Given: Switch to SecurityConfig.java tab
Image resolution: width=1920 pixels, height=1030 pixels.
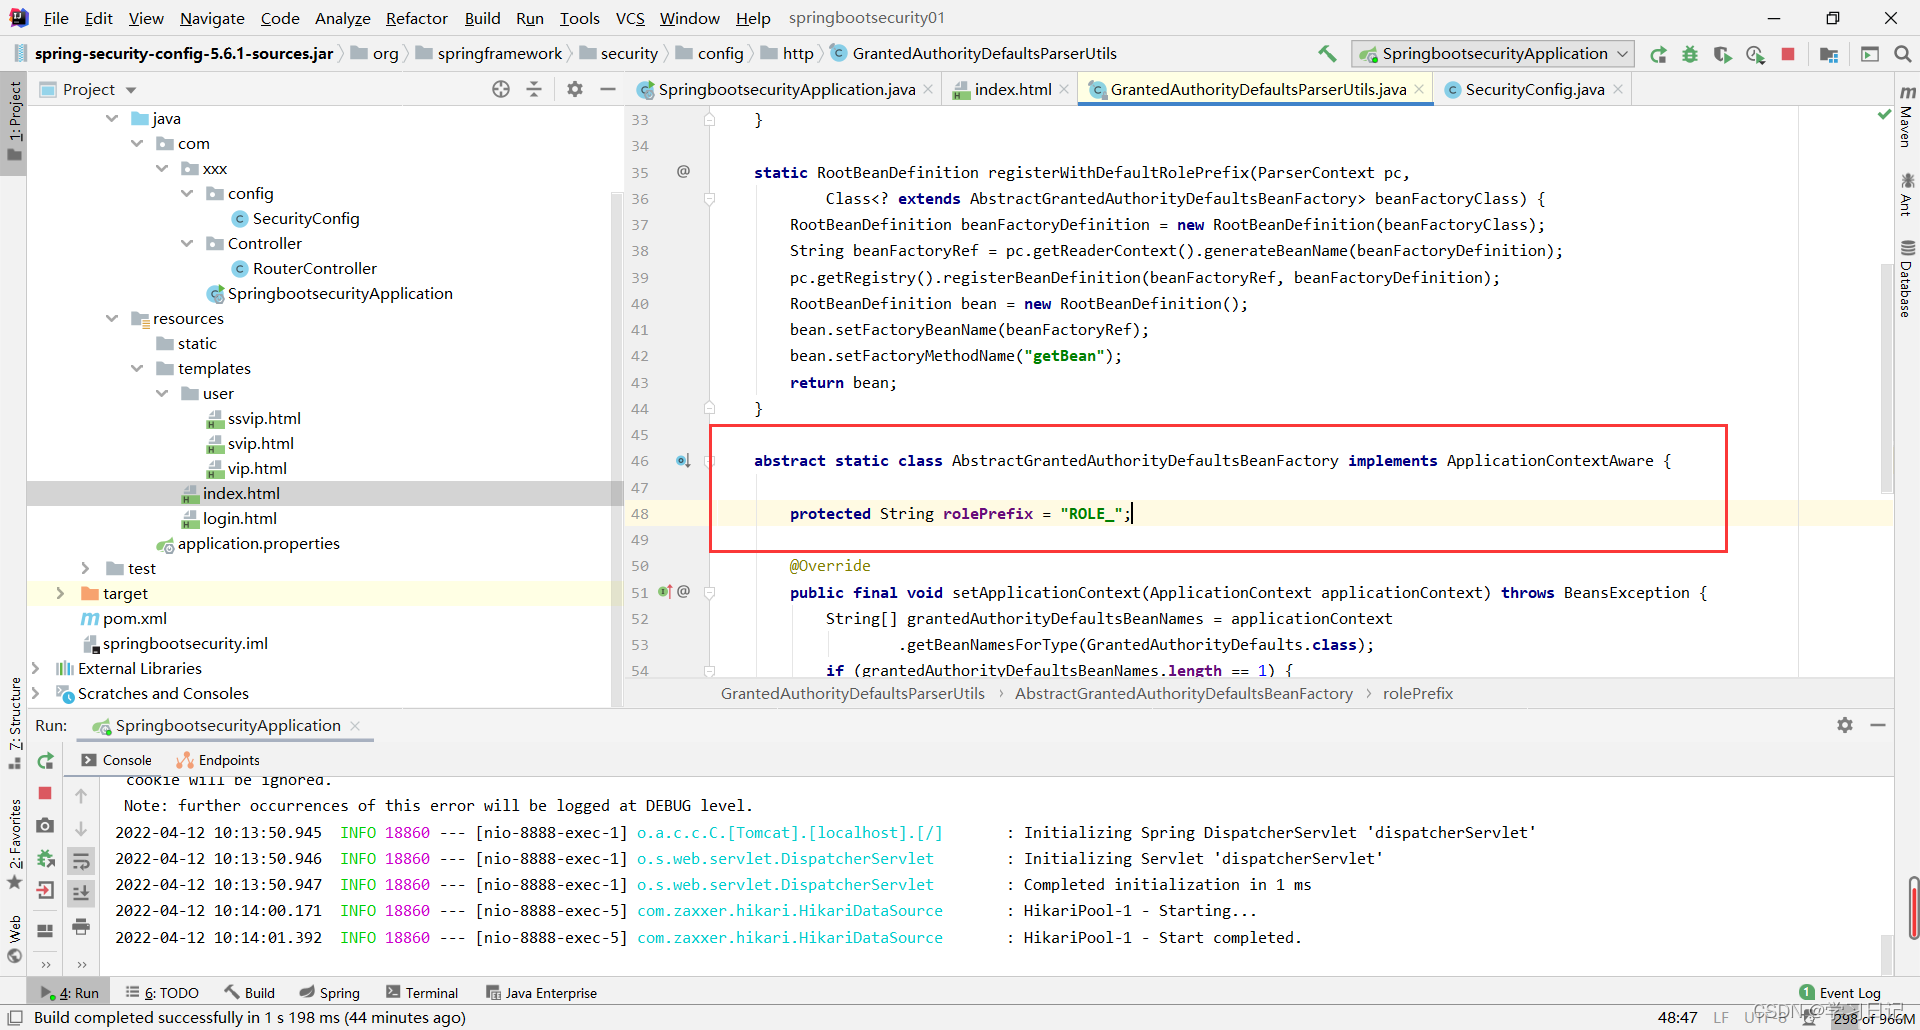Looking at the screenshot, I should click(1534, 89).
